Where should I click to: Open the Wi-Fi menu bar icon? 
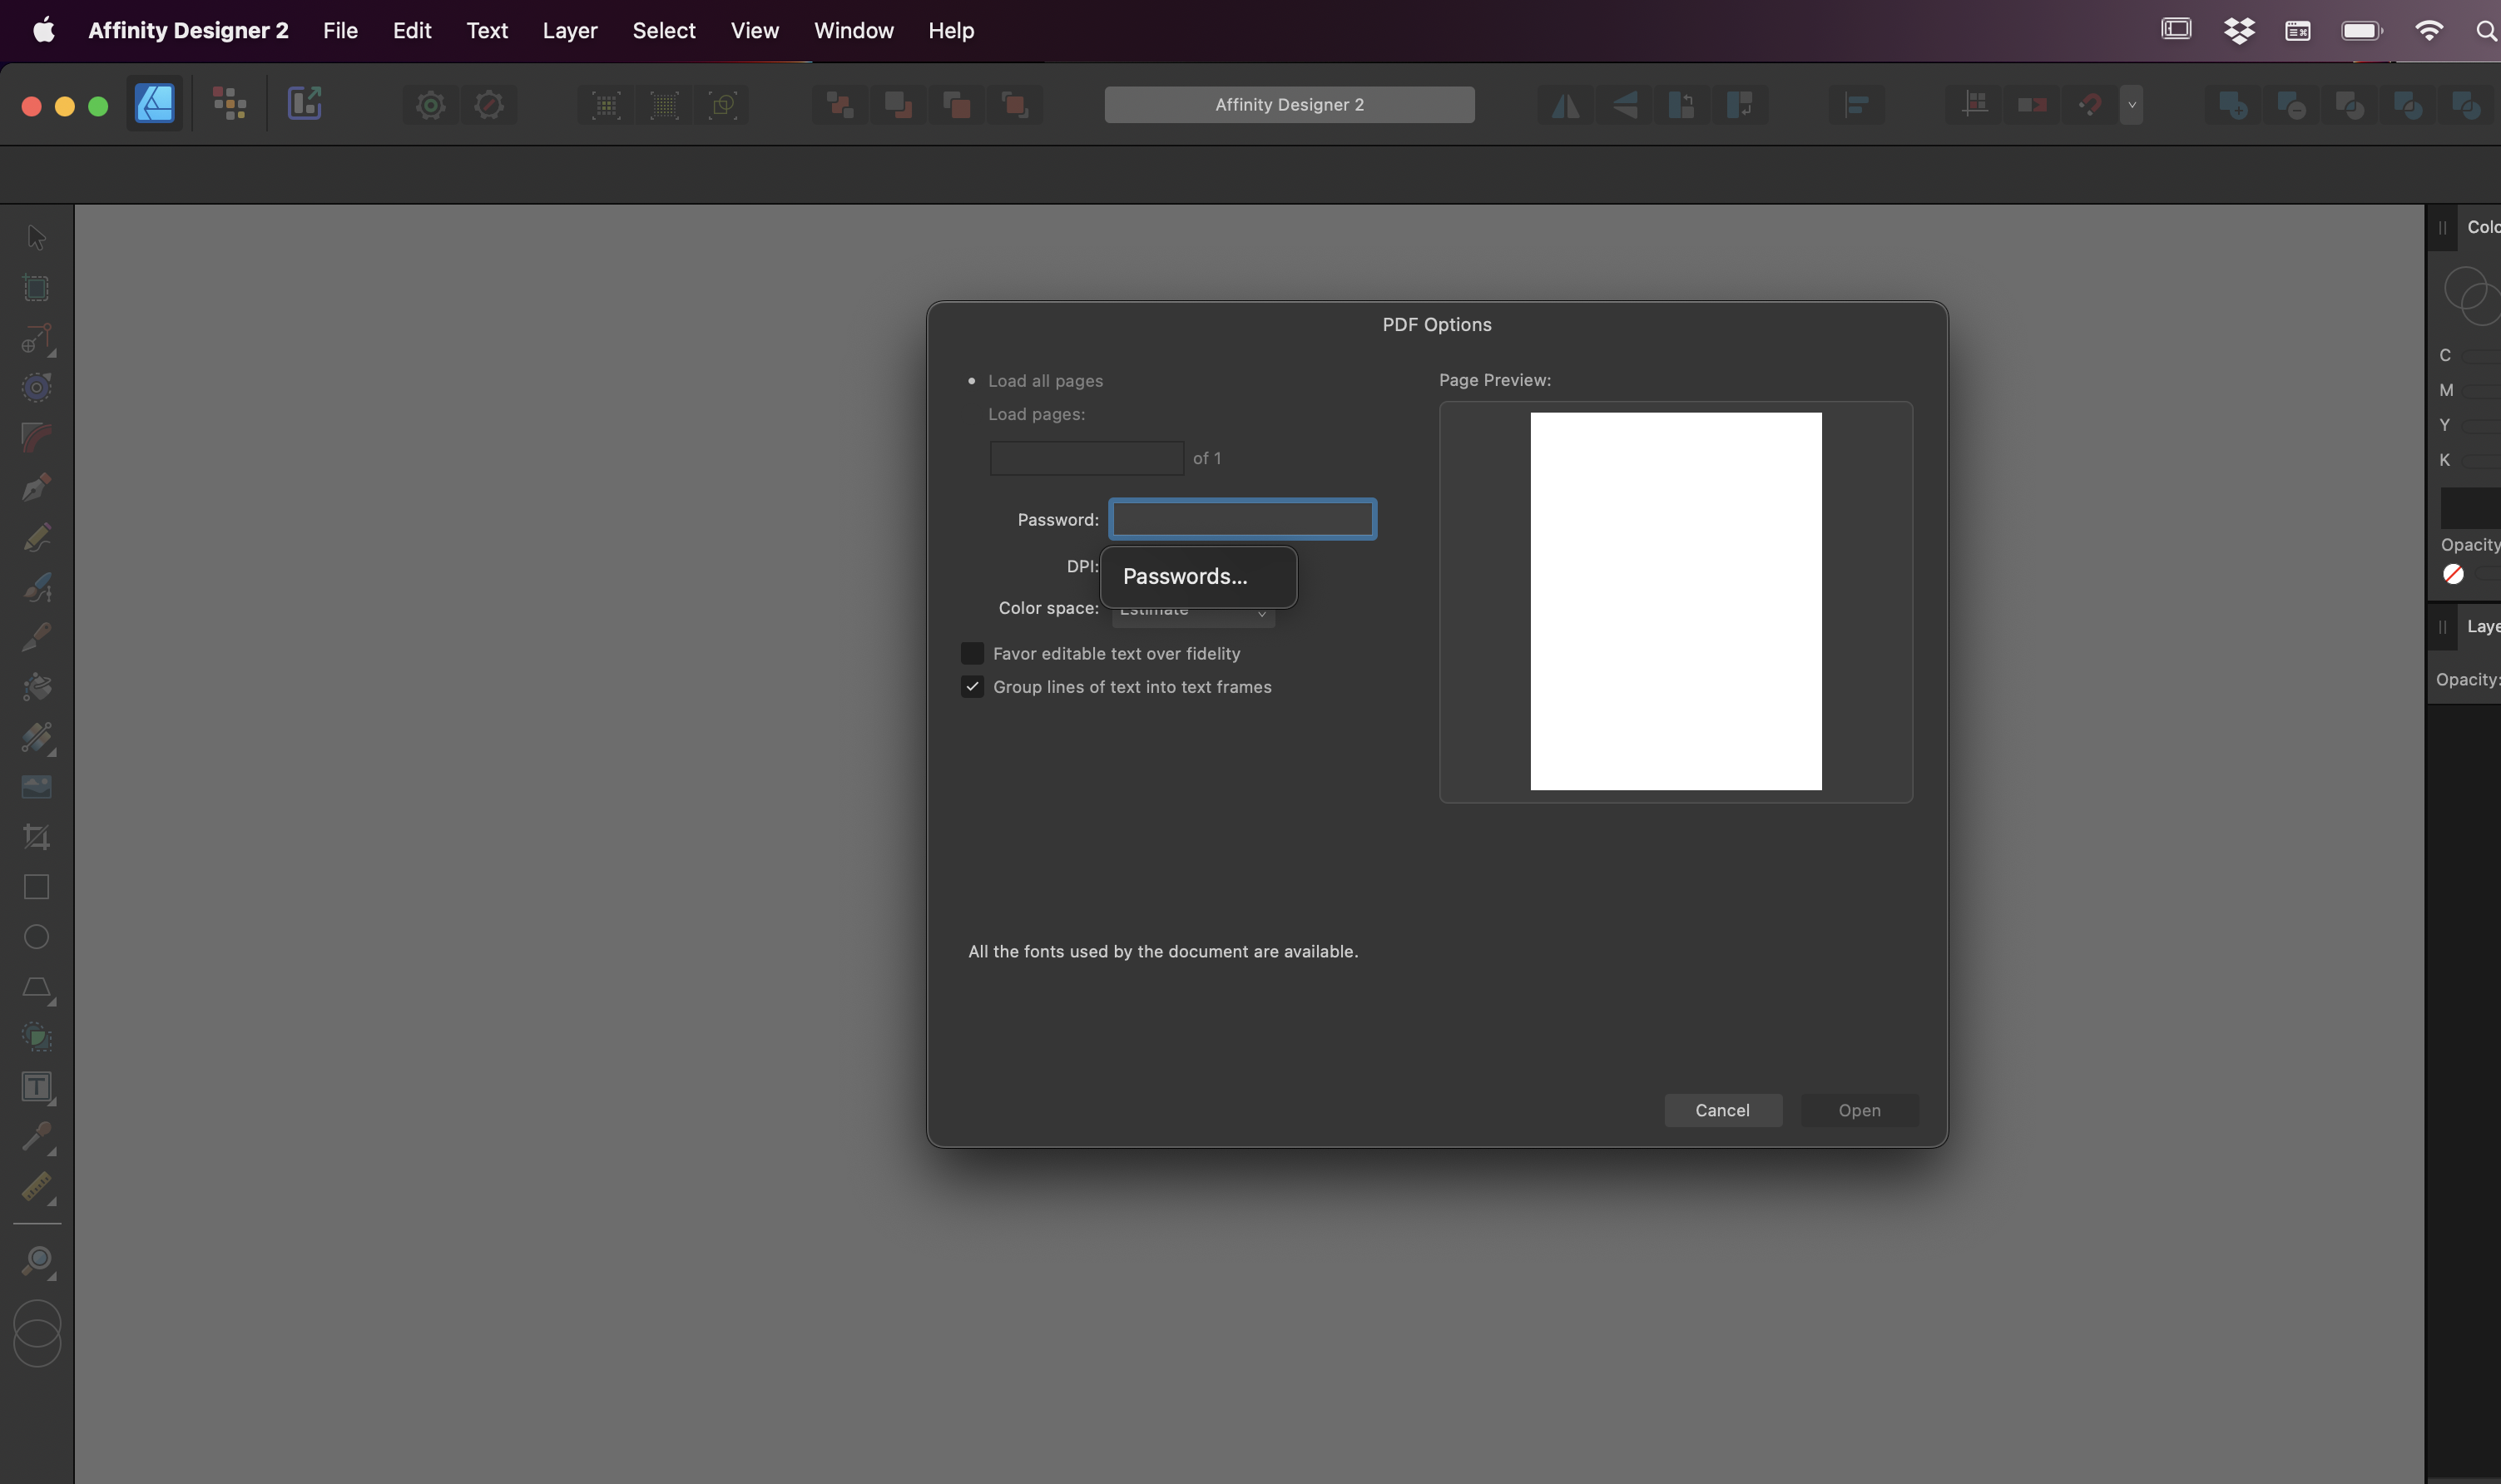click(2429, 31)
